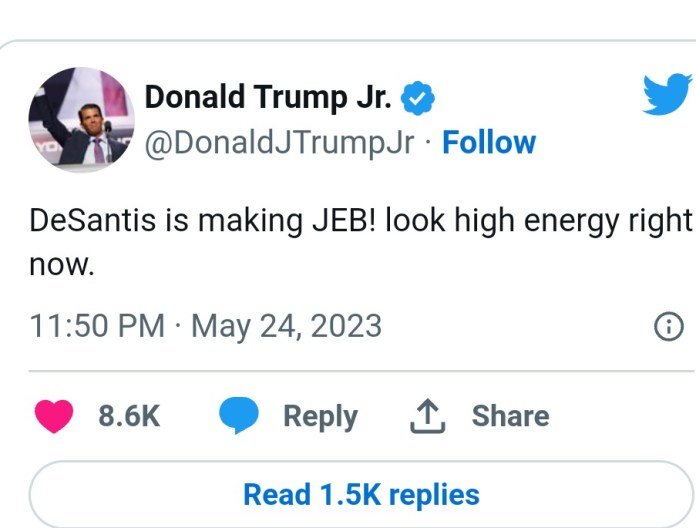Click the Share text label
Viewport: 696px width, 528px height.
(x=510, y=416)
